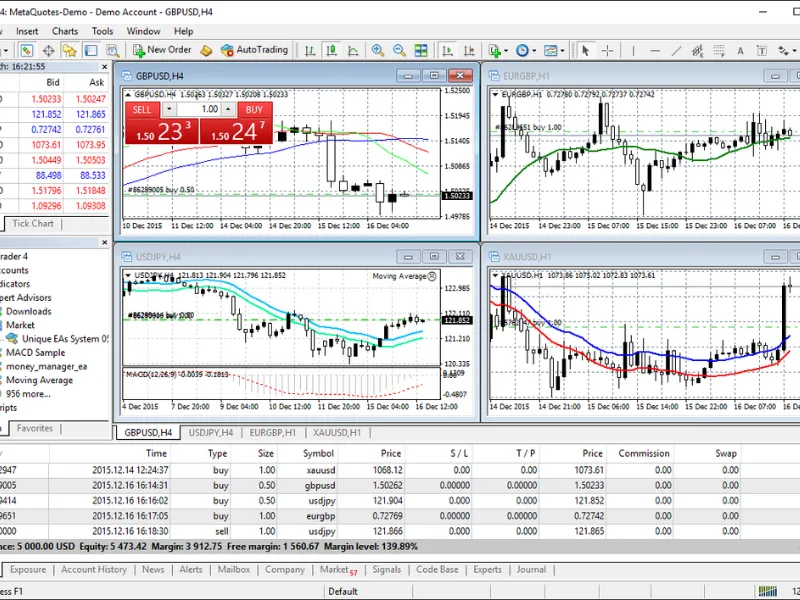Toggle the Market Watch panel icon
This screenshot has height=600, width=800.
(x=27, y=51)
